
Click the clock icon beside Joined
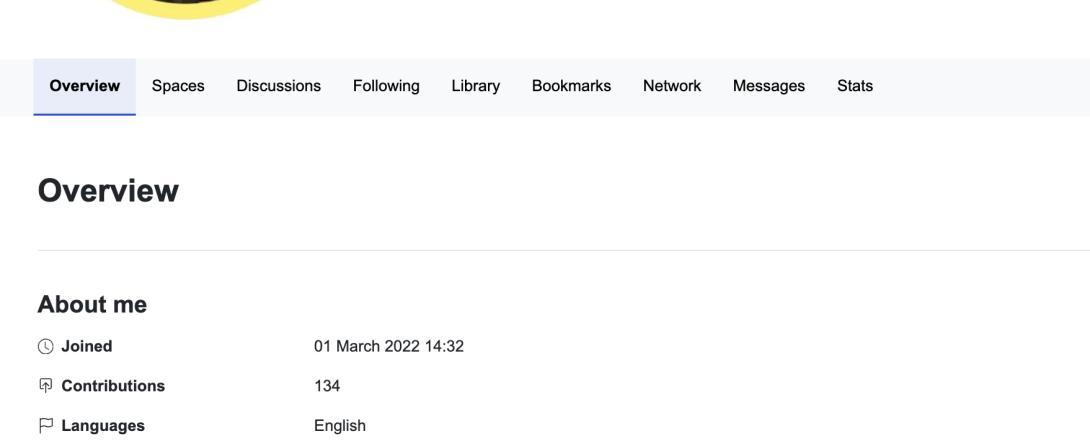(46, 347)
